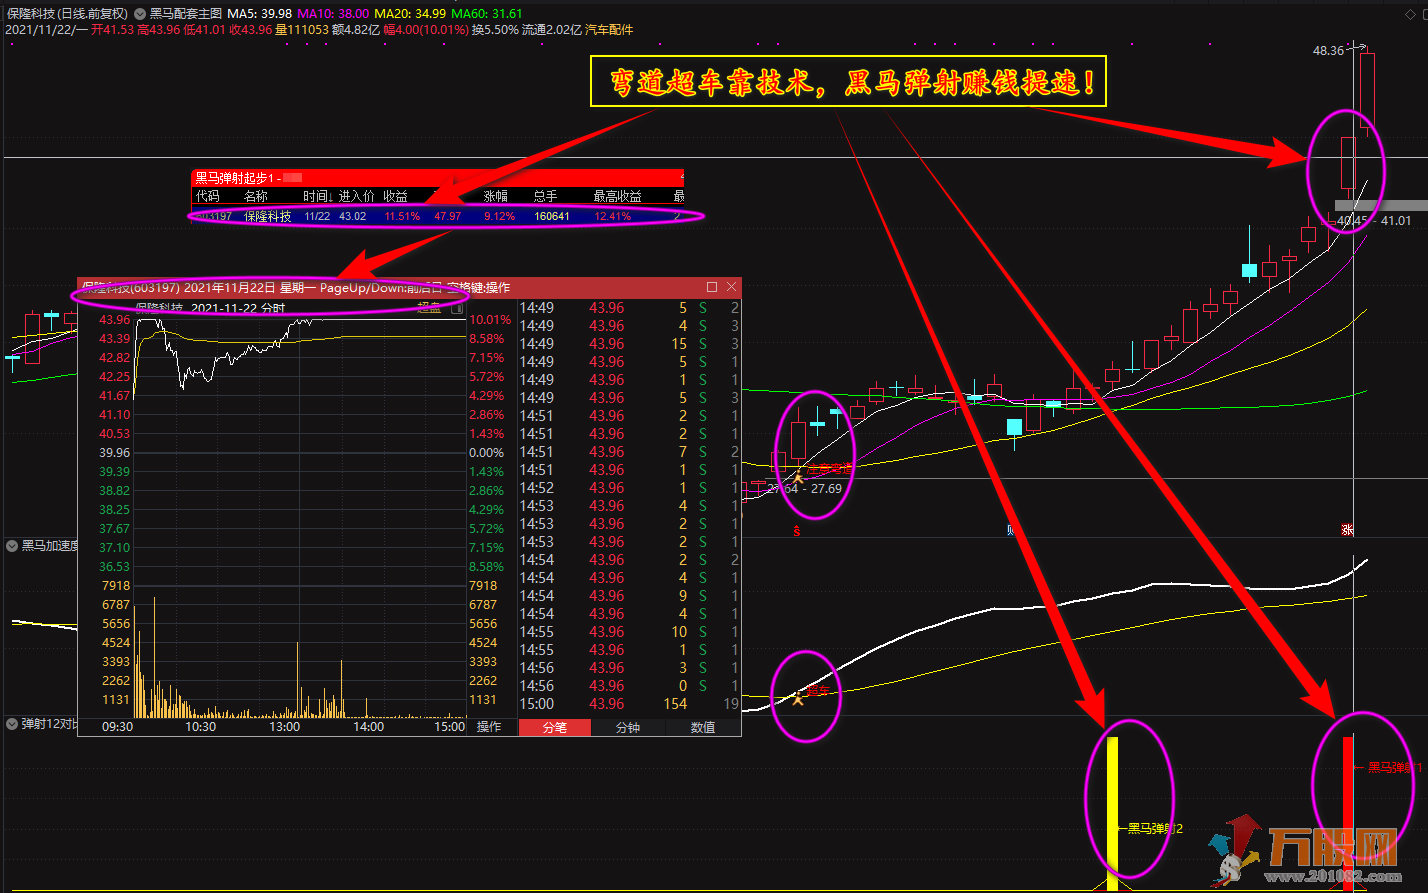
Task: Sort the list by the 涨幅 column
Action: (496, 196)
